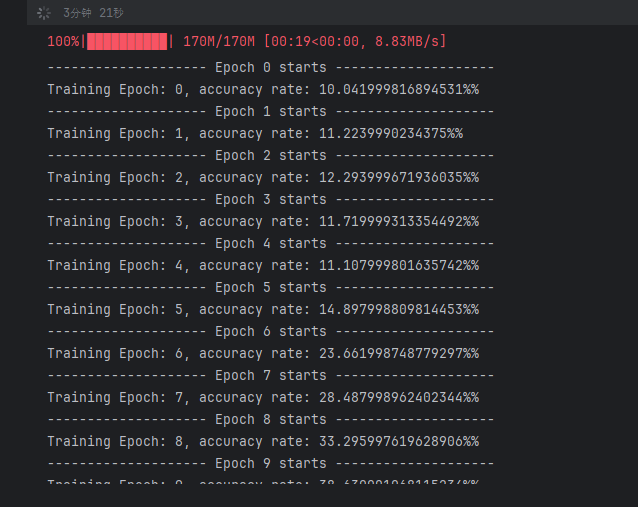Click the 'Epoch 3 starts' separator line
638x507 pixels.
tap(270, 199)
